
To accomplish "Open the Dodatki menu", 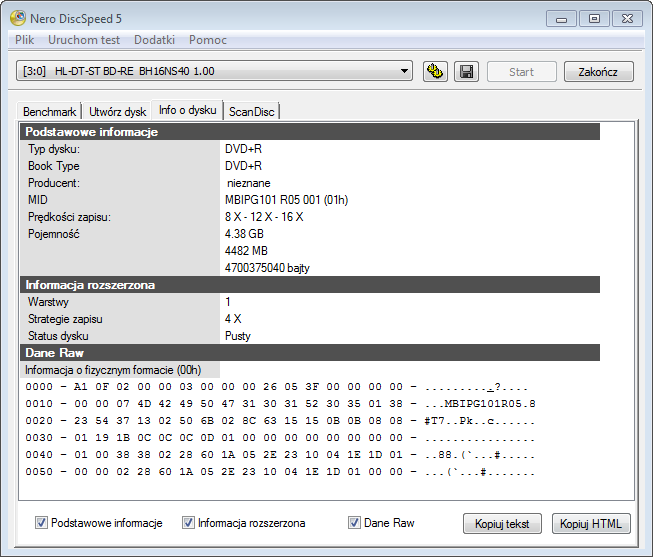I will pyautogui.click(x=154, y=40).
